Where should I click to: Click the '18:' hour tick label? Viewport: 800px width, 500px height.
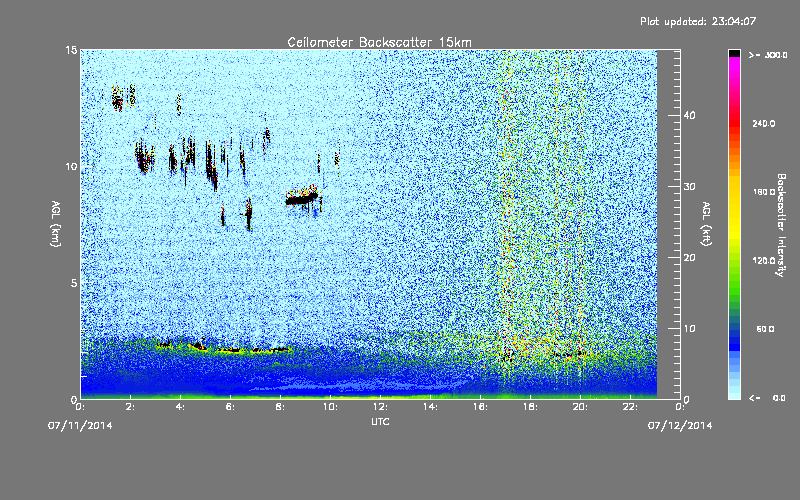click(530, 407)
